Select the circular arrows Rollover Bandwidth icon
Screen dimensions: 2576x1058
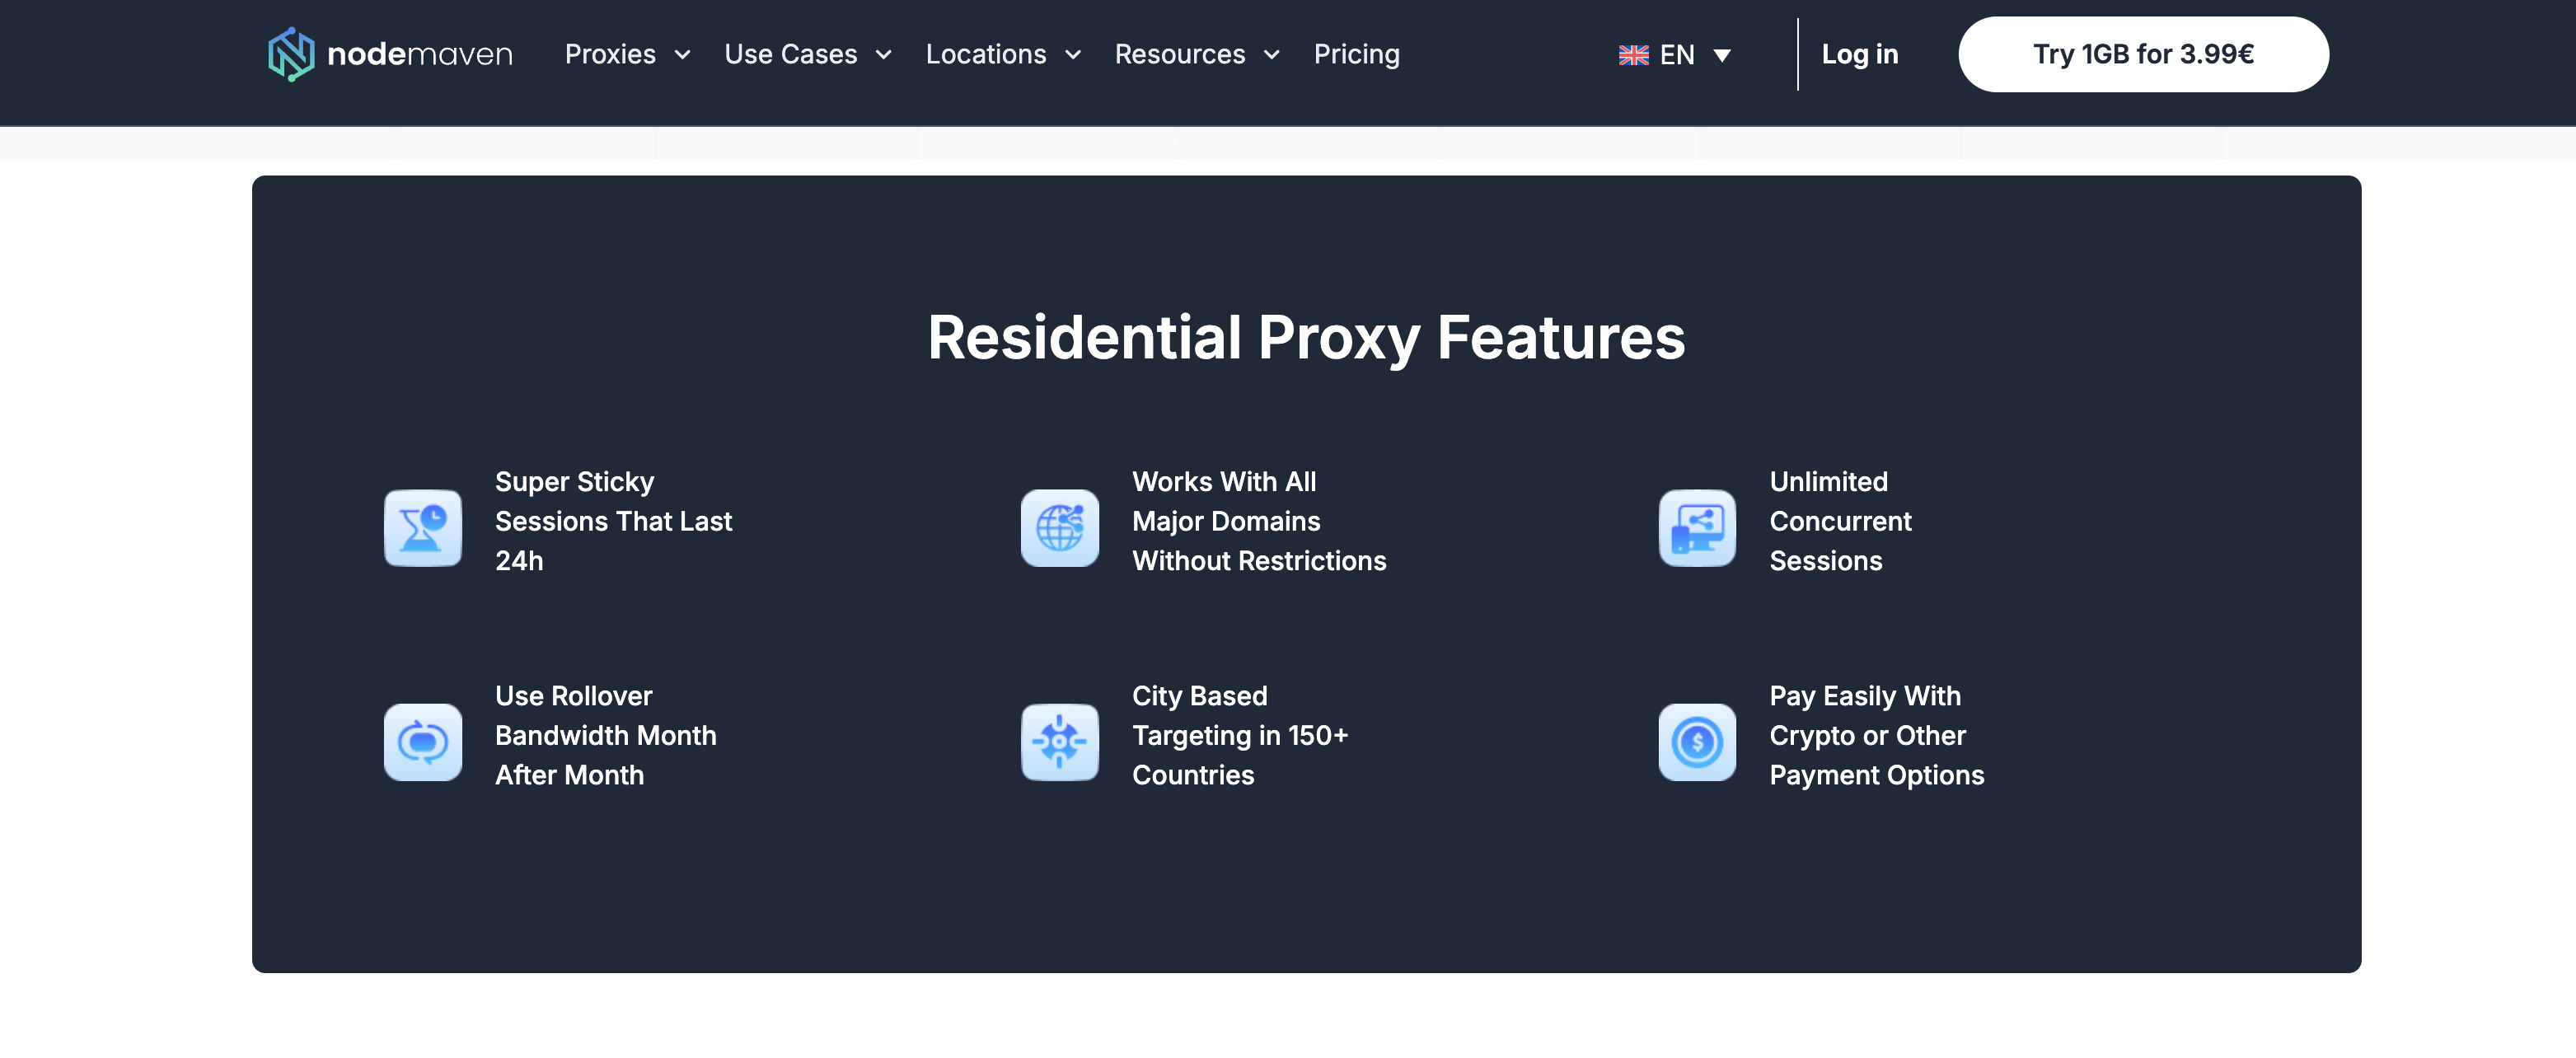[422, 742]
